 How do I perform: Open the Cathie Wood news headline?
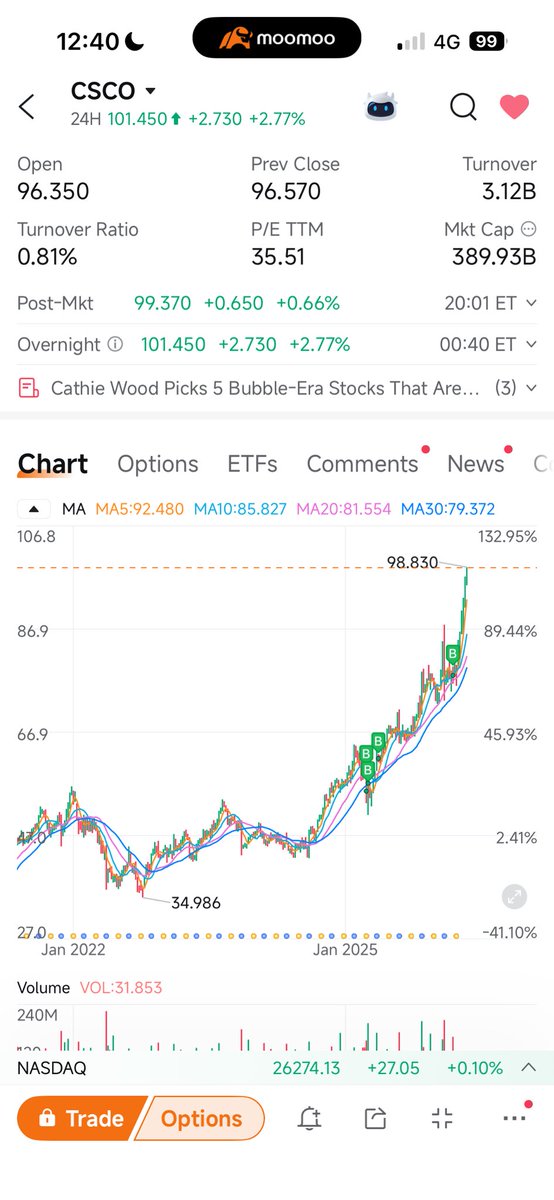point(264,387)
